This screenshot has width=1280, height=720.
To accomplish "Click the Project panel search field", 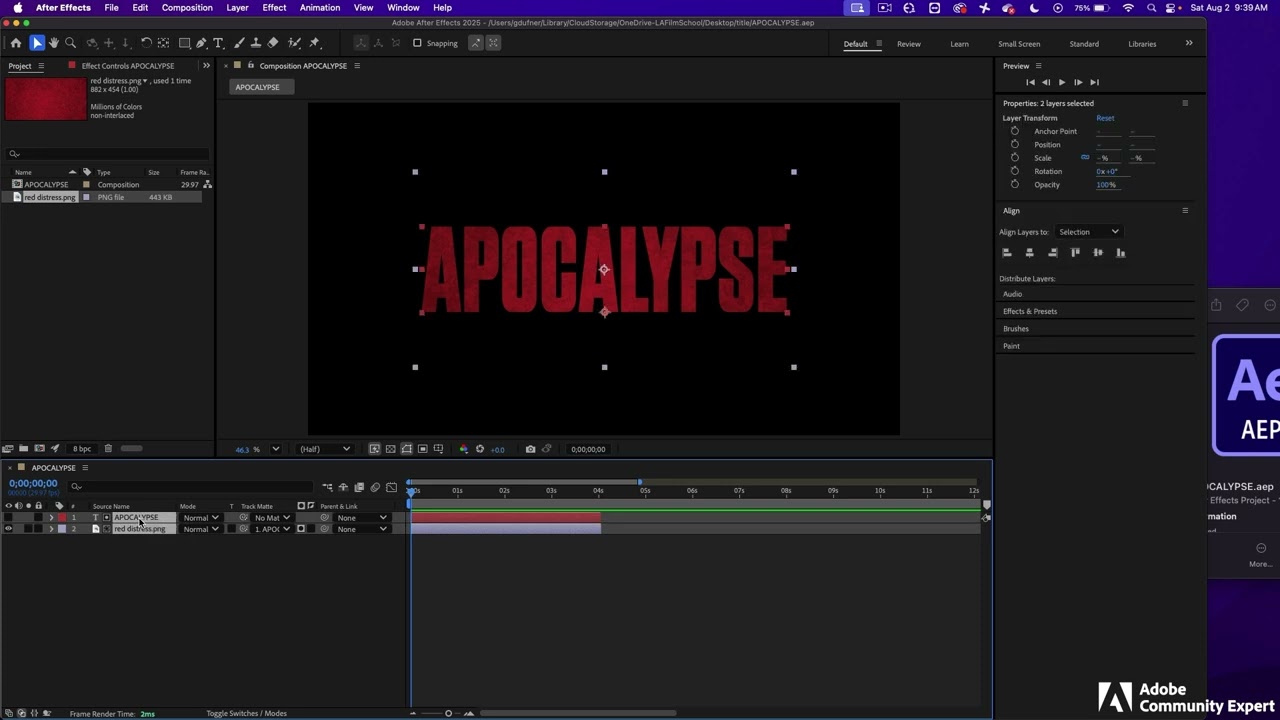I will 108,154.
